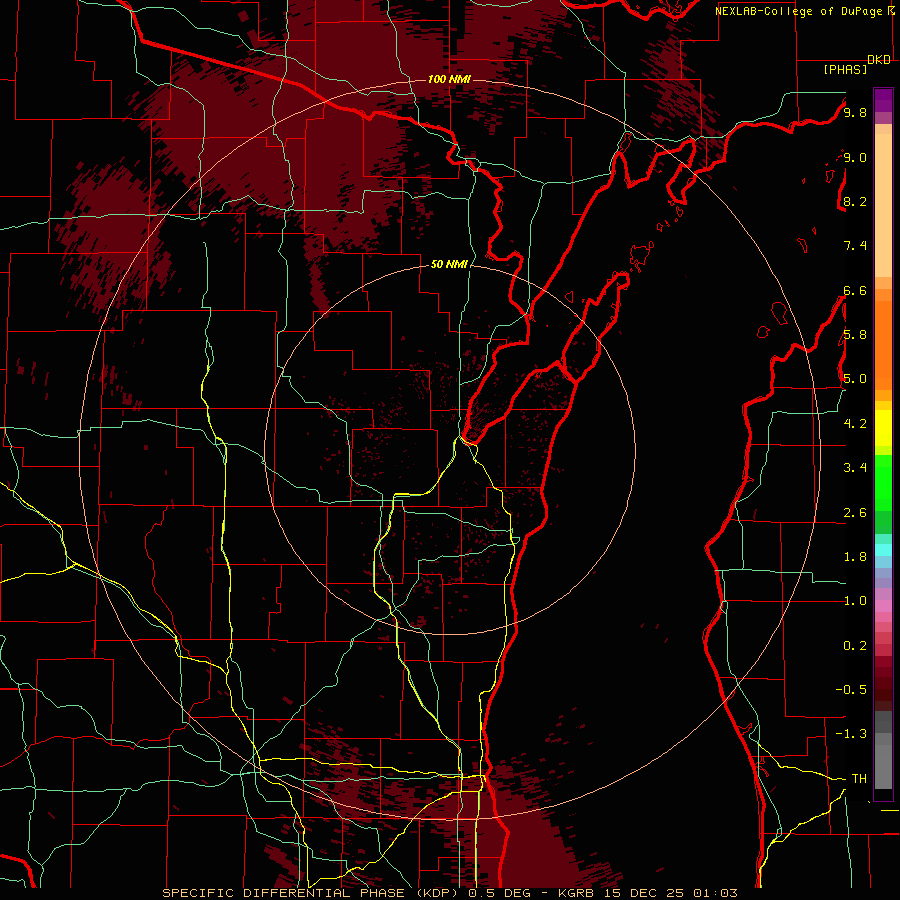The image size is (900, 900).
Task: Click the 9.8 value on the color scale
Action: tap(855, 112)
